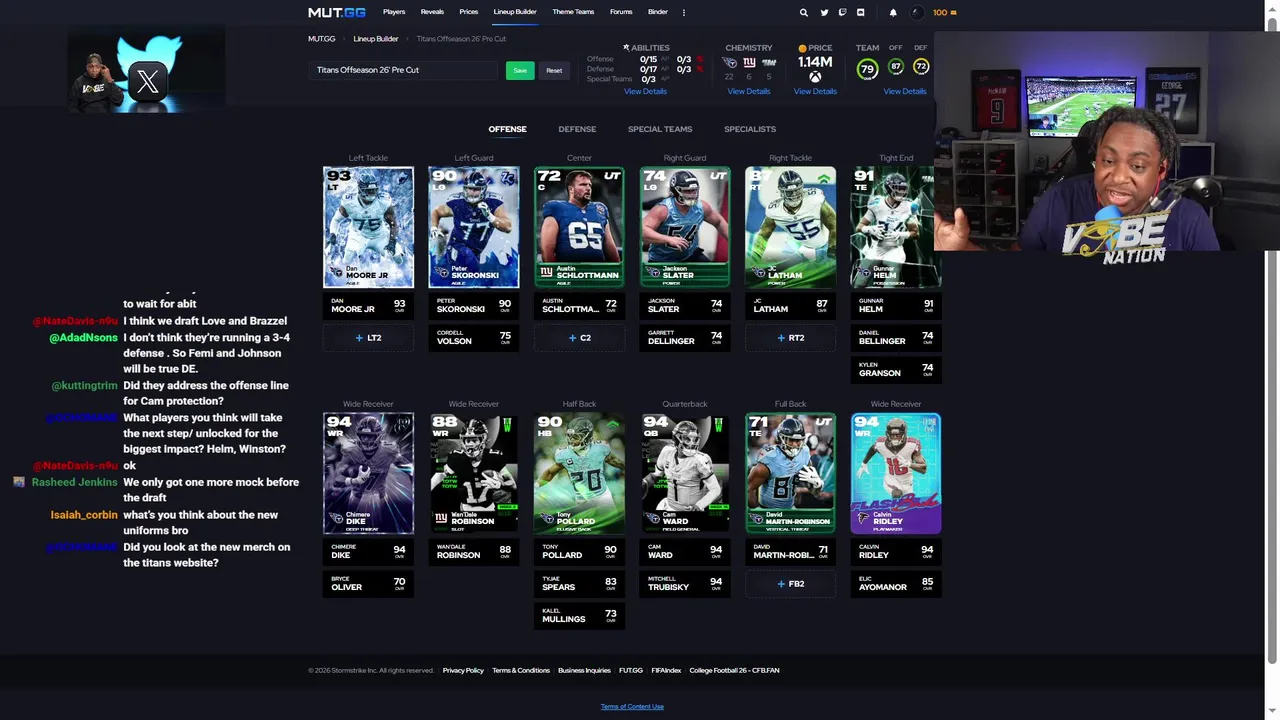Click the NY Giants chemistry logo
Screen dimensions: 1280x720
tap(749, 62)
